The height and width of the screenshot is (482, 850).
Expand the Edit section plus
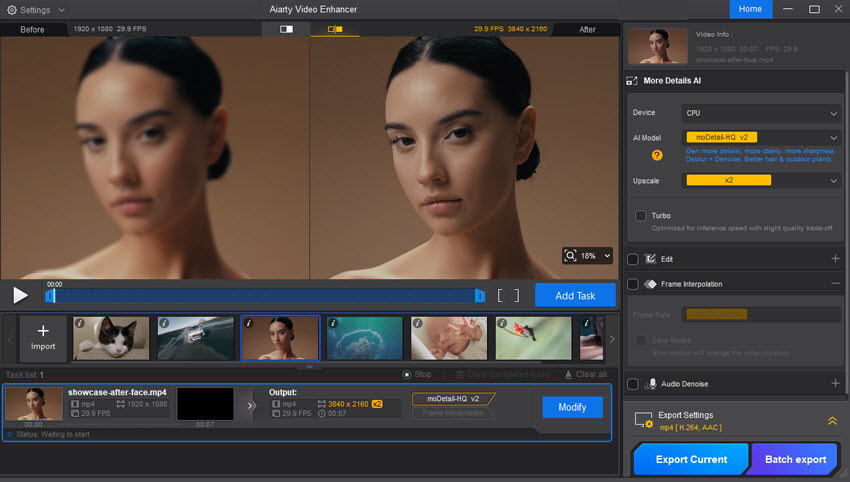click(x=835, y=259)
